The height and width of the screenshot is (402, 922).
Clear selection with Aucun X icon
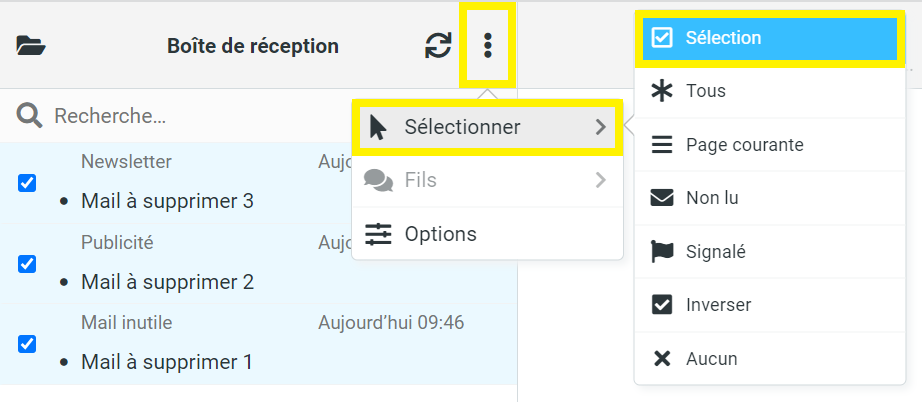[662, 359]
